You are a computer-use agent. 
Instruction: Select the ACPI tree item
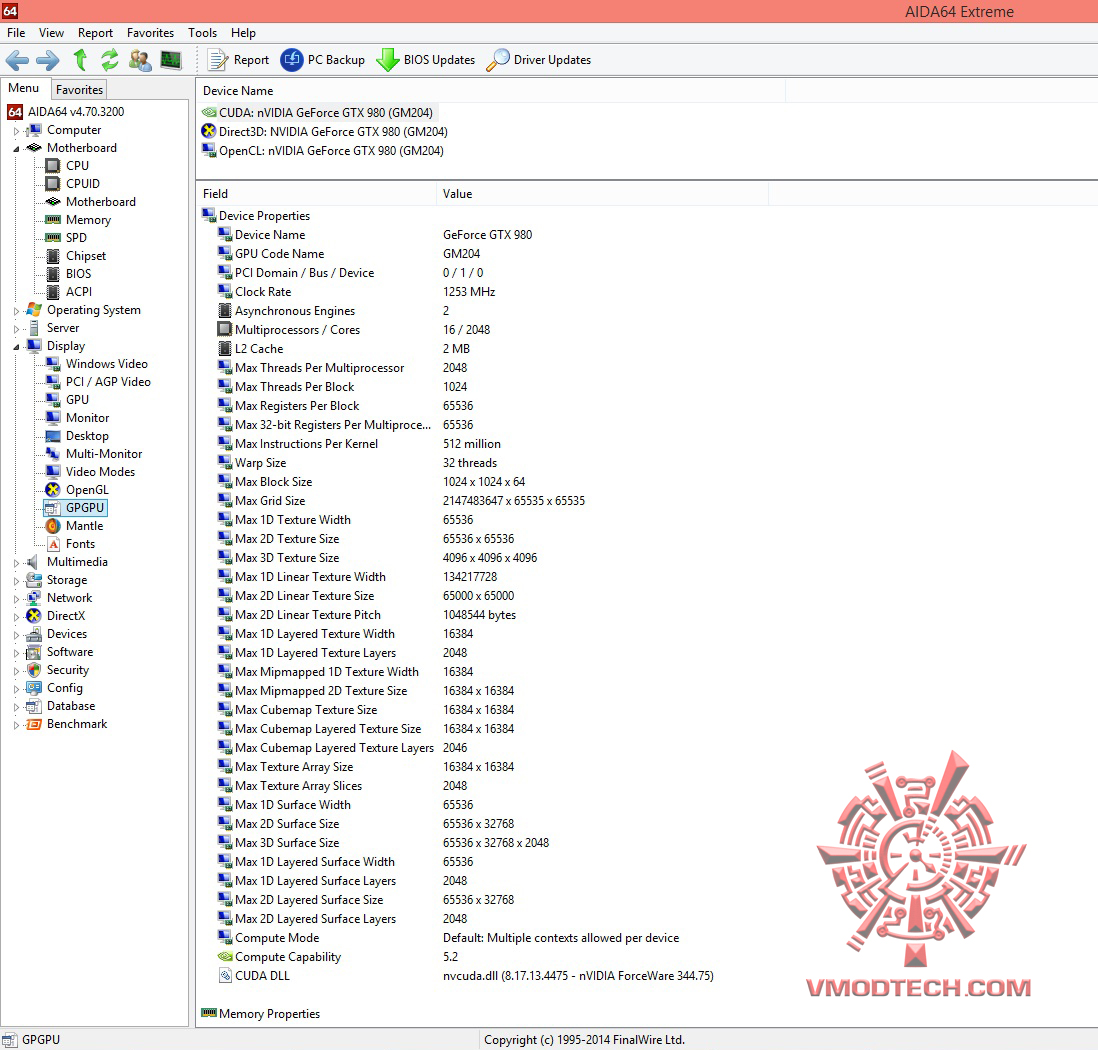click(x=79, y=292)
